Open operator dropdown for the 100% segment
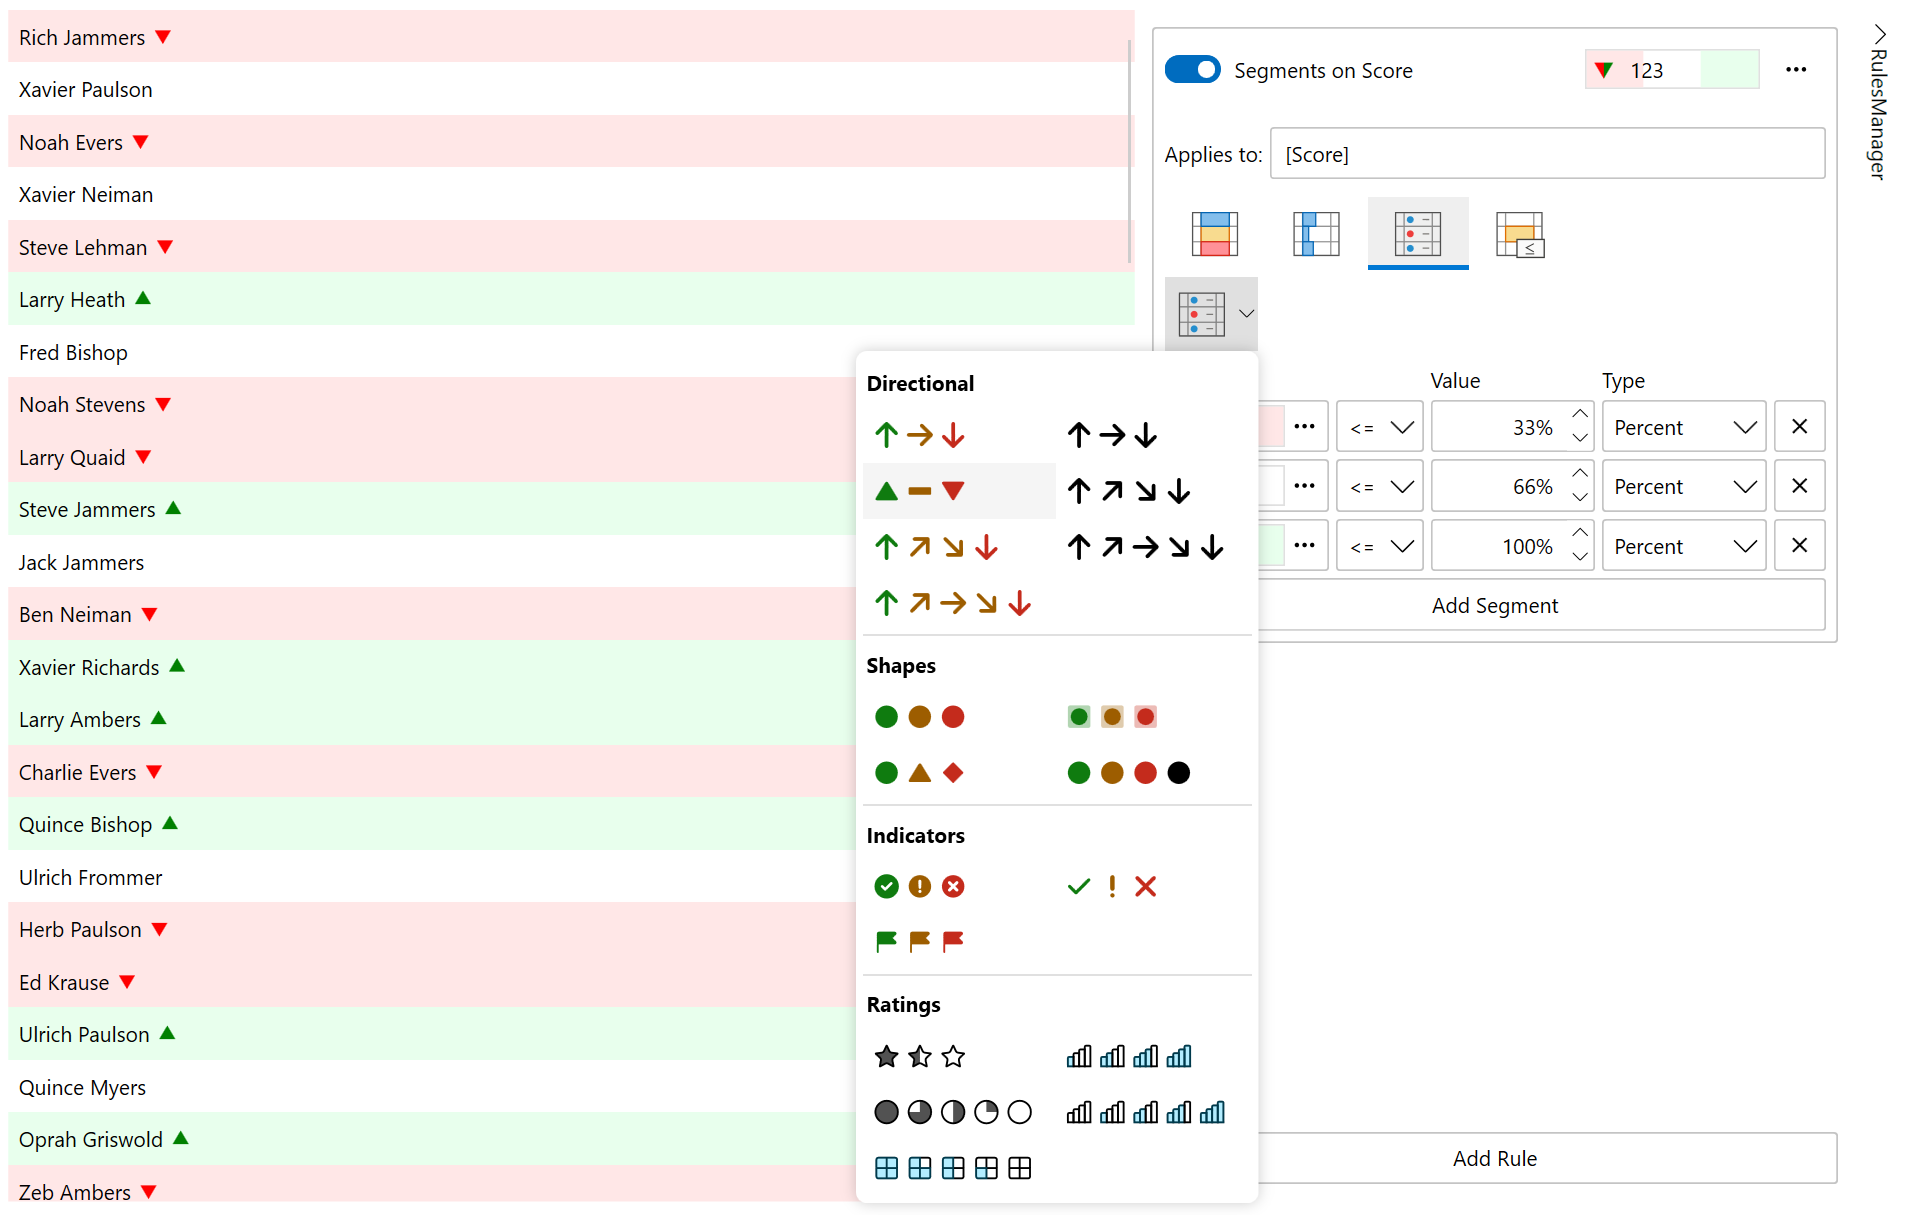The image size is (1915, 1215). pyautogui.click(x=1379, y=547)
